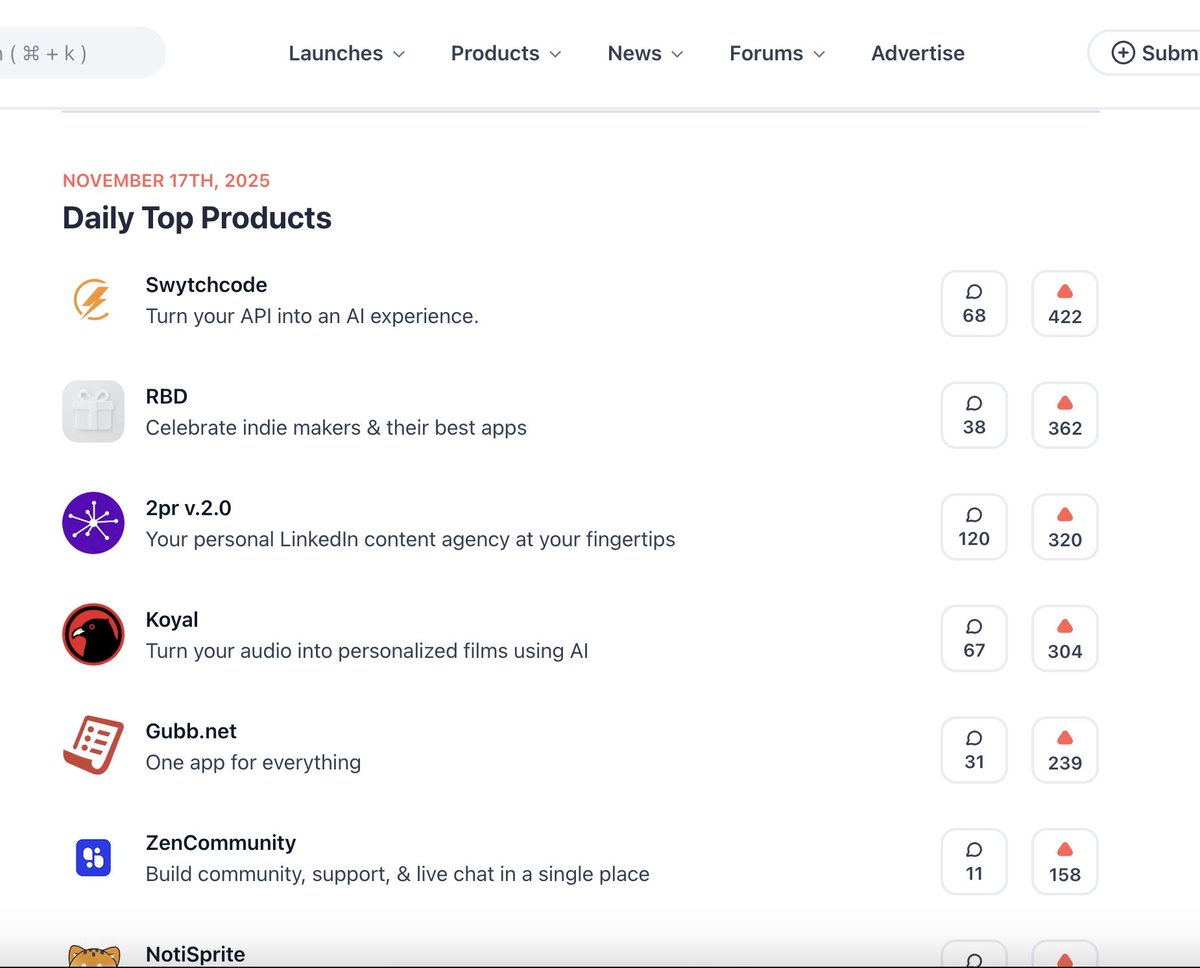Open the Gubb.net receipt list logo

click(93, 746)
